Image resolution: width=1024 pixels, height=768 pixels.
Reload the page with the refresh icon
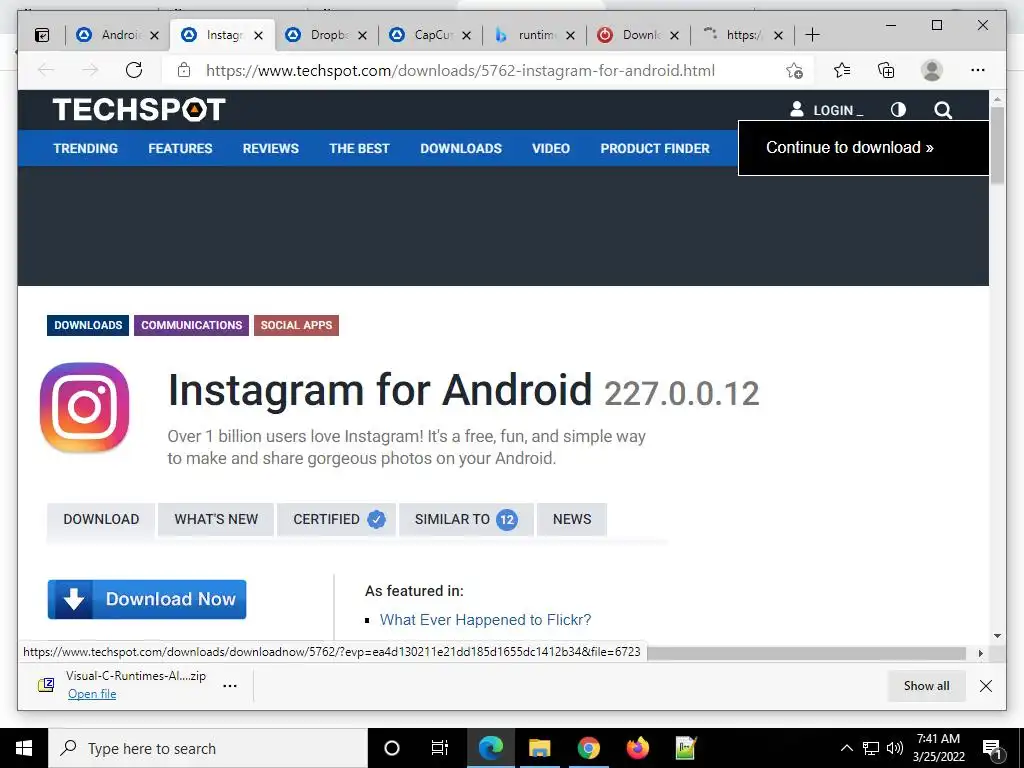pyautogui.click(x=134, y=70)
